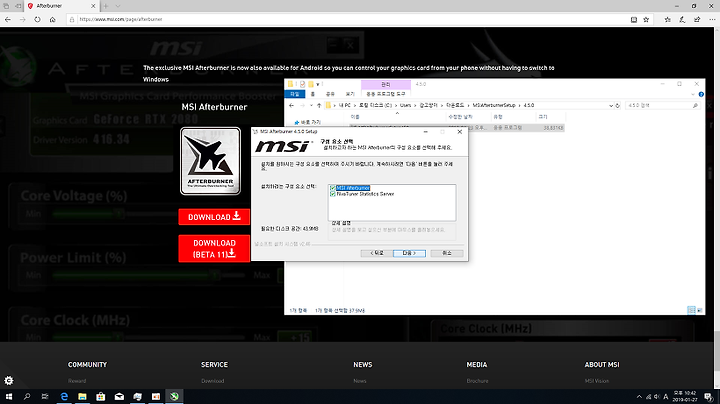720x404 pixels.
Task: Add page to favorites star icon
Action: pyautogui.click(x=646, y=19)
